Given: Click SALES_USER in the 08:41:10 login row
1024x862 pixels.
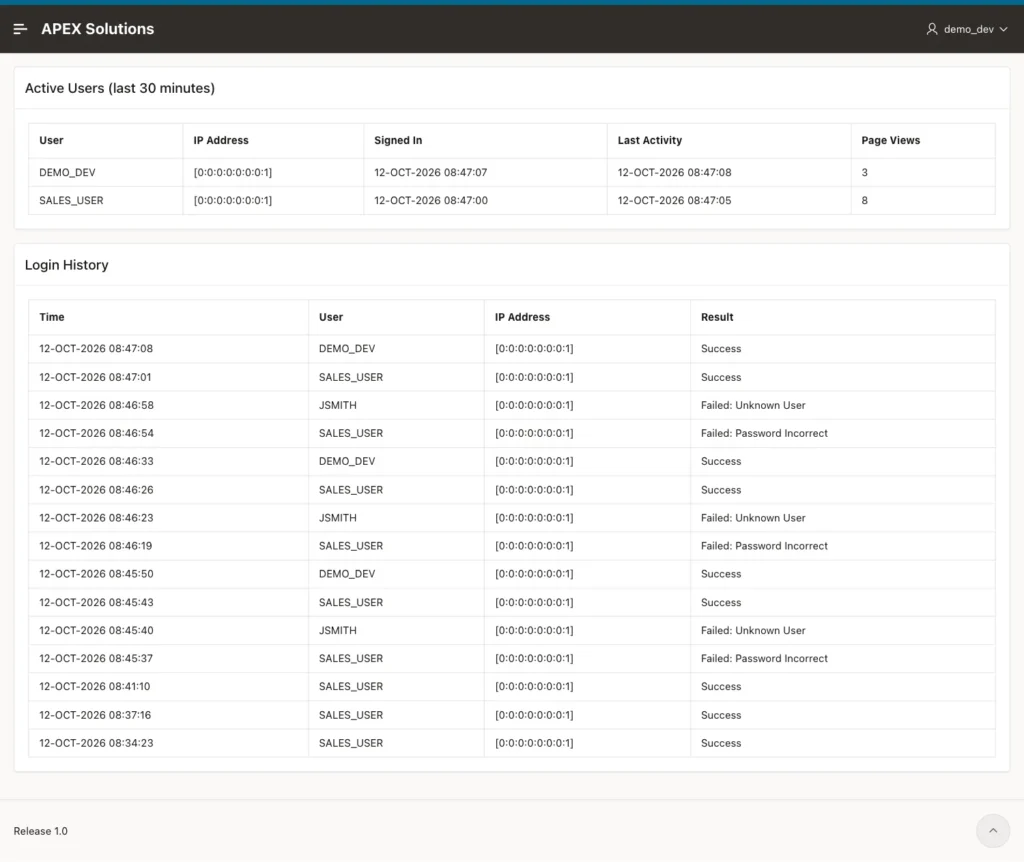Looking at the screenshot, I should (351, 686).
